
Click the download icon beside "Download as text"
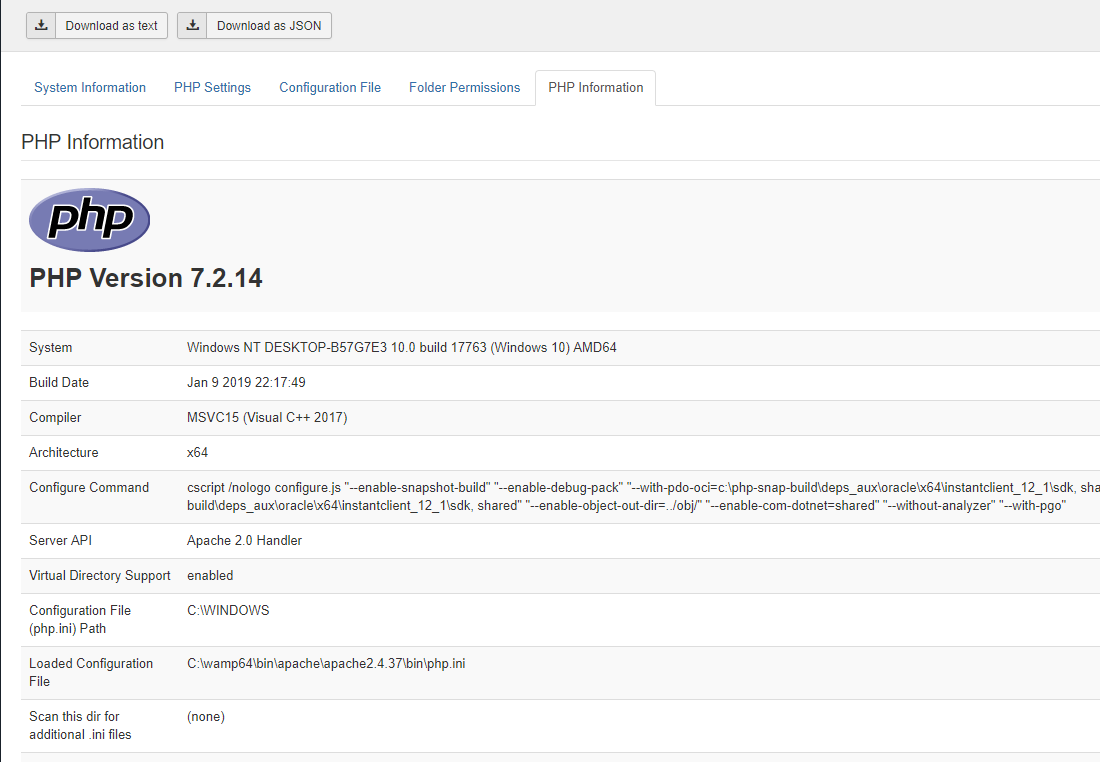(x=41, y=26)
